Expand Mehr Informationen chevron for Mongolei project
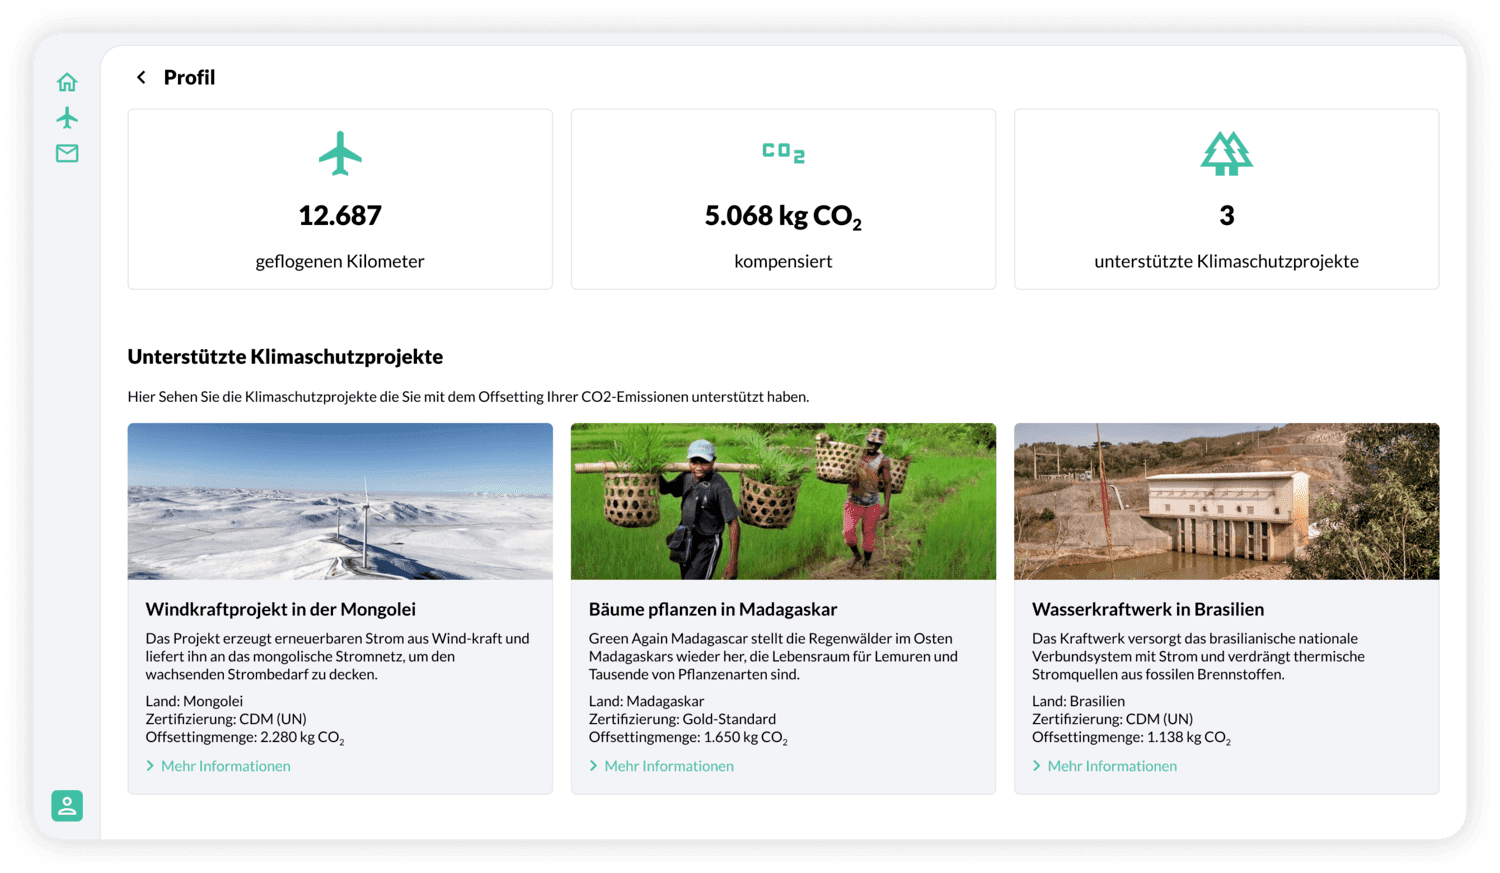 [x=150, y=766]
